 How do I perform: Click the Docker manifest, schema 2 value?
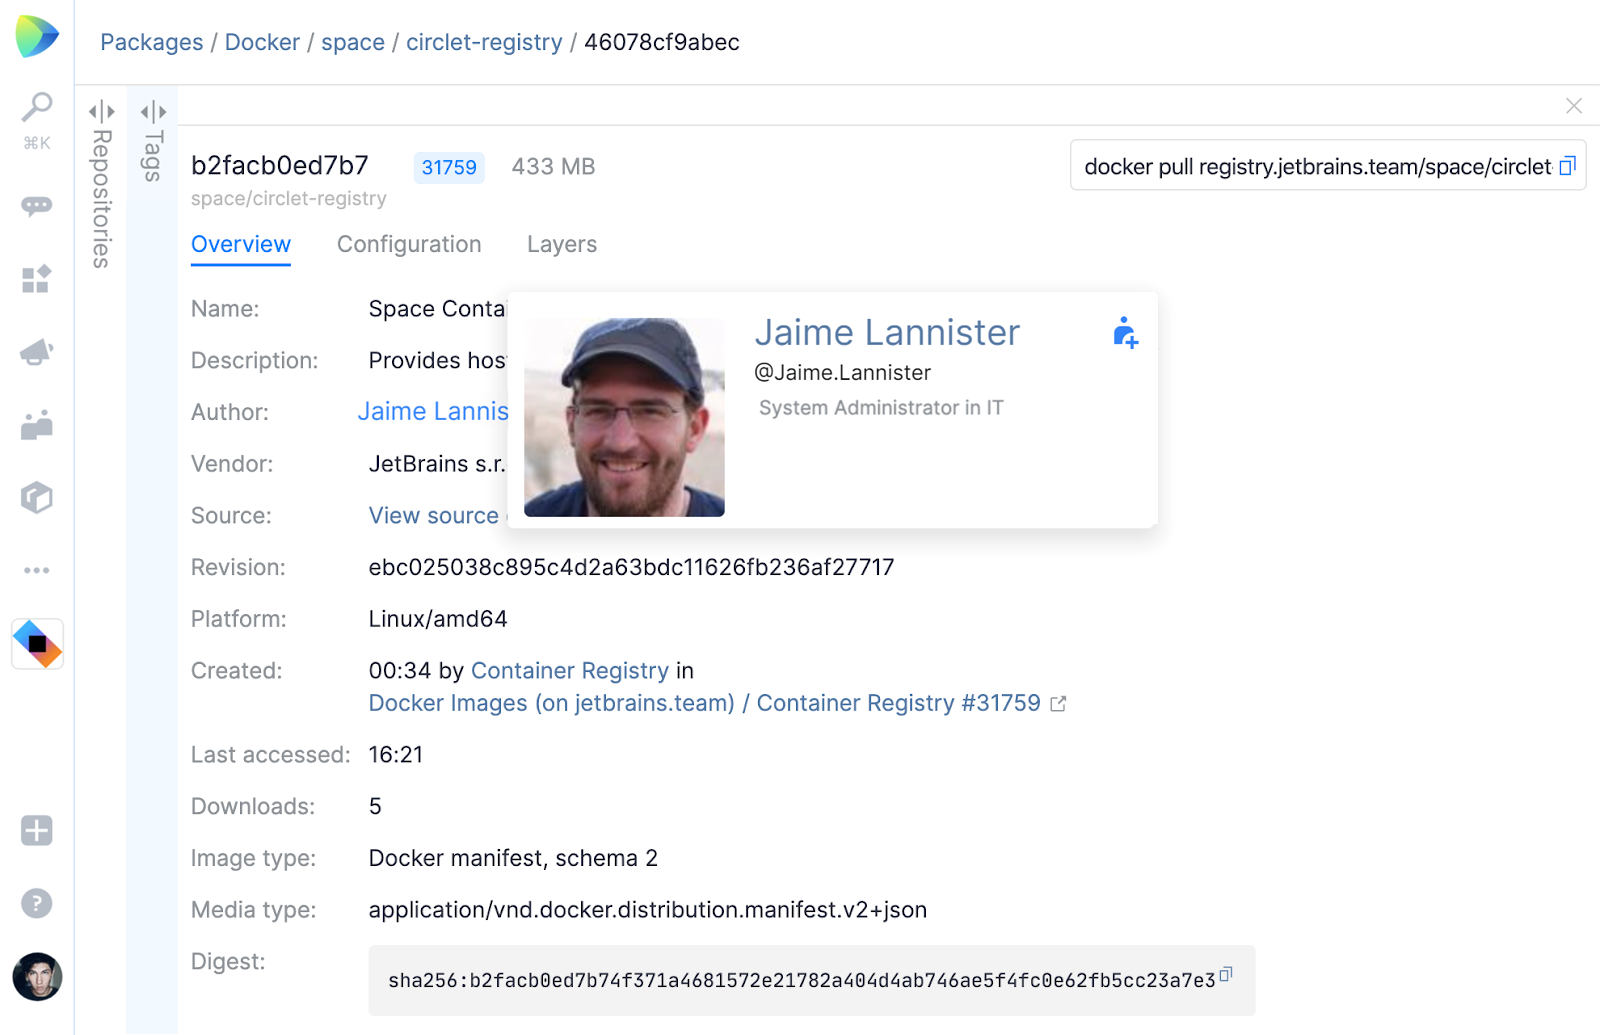click(513, 858)
